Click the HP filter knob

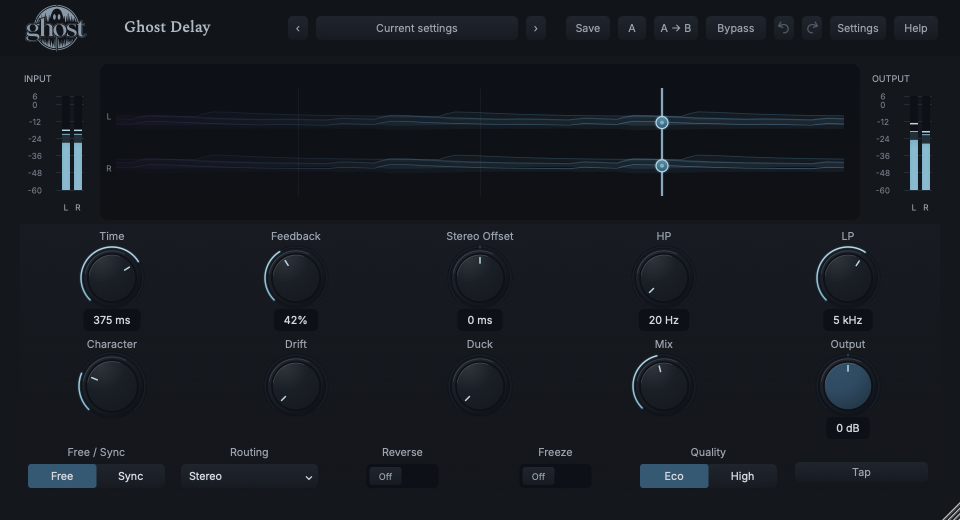point(664,277)
